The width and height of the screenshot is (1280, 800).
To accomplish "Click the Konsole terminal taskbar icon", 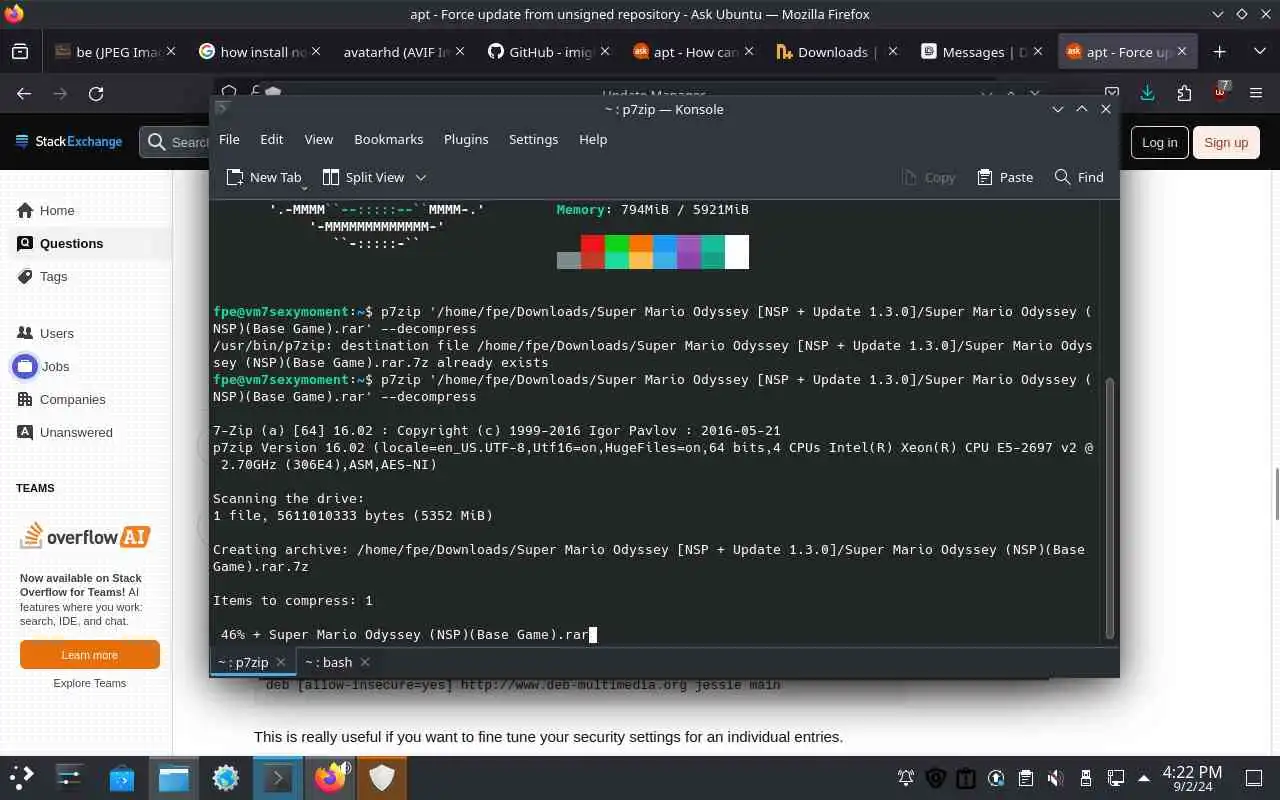I will pos(277,777).
